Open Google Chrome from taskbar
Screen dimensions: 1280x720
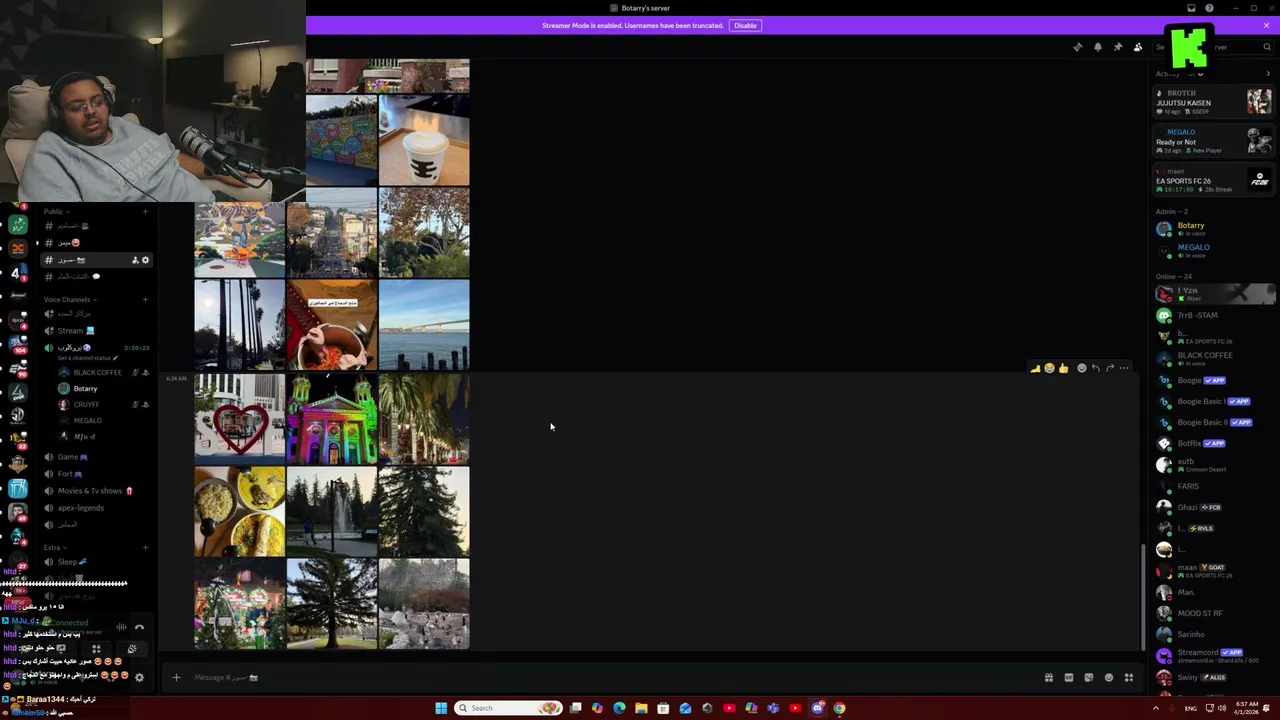click(839, 708)
